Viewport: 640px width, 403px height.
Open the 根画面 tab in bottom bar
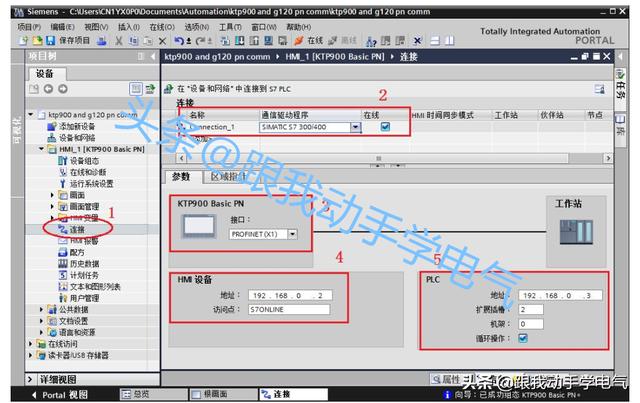point(222,394)
